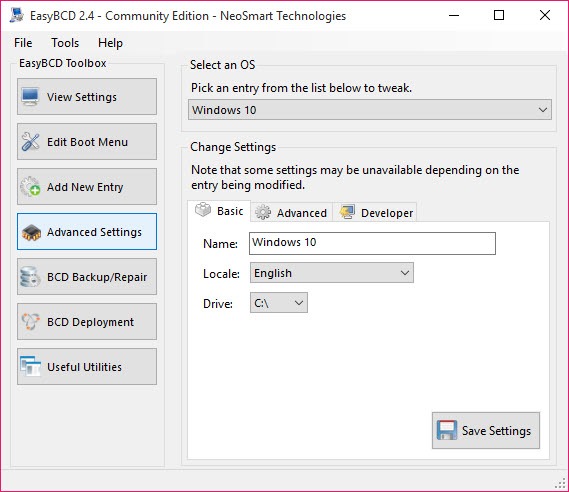This screenshot has width=569, height=492.
Task: Open the File menu
Action: click(23, 43)
